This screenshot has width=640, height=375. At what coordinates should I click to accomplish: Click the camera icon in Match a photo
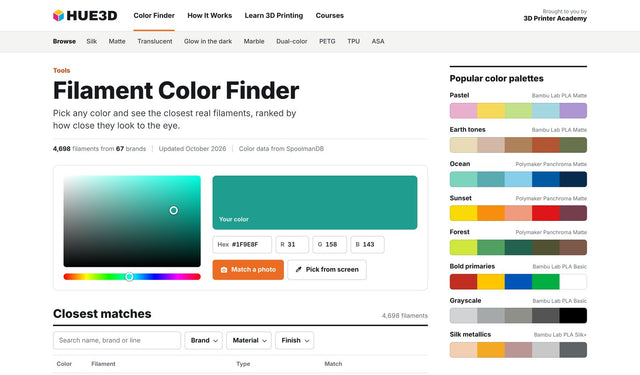[x=224, y=270]
